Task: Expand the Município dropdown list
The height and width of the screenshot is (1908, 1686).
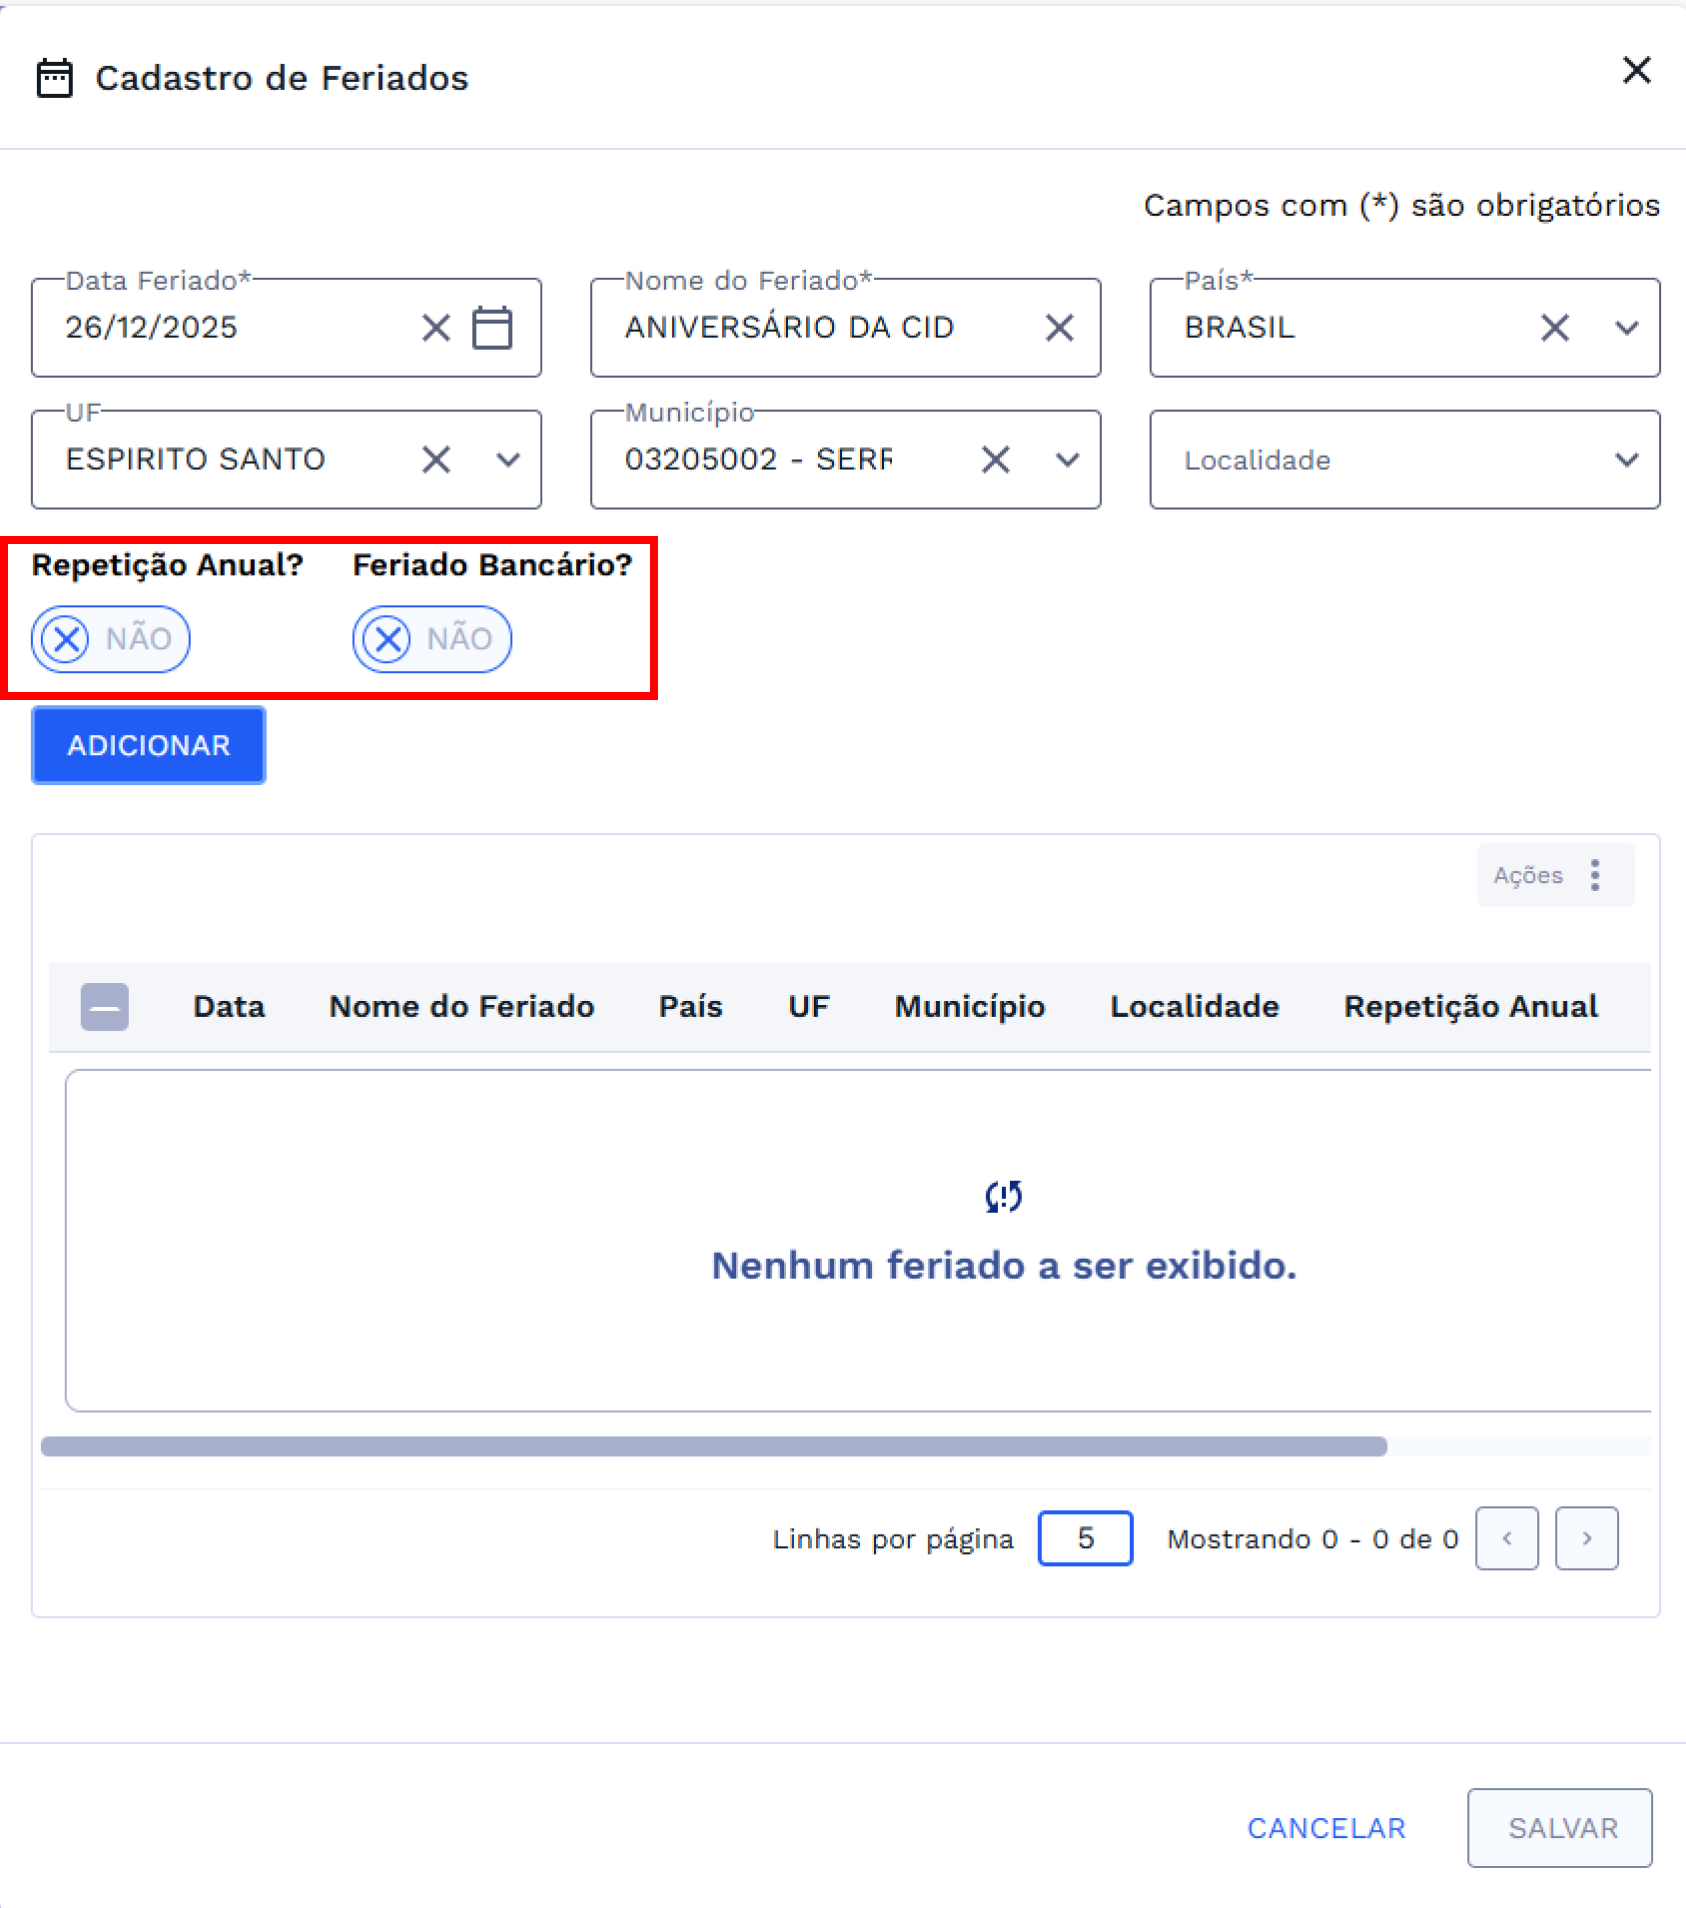Action: 1067,460
